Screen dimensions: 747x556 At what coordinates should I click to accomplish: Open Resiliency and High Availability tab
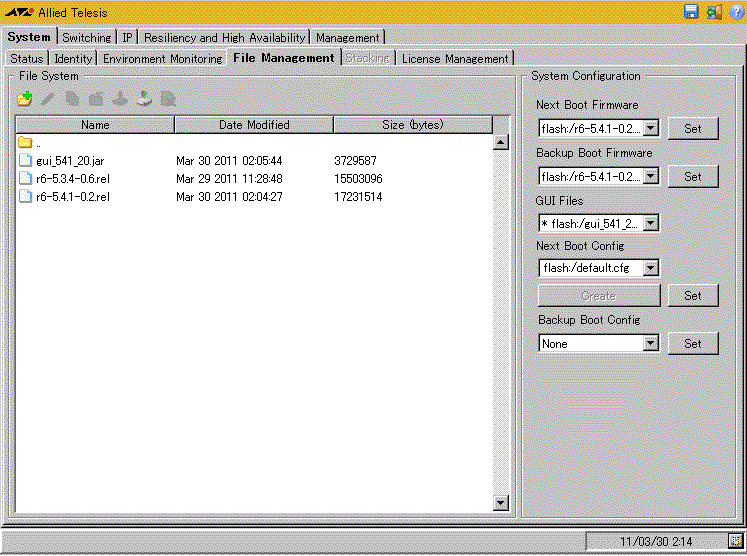point(224,37)
